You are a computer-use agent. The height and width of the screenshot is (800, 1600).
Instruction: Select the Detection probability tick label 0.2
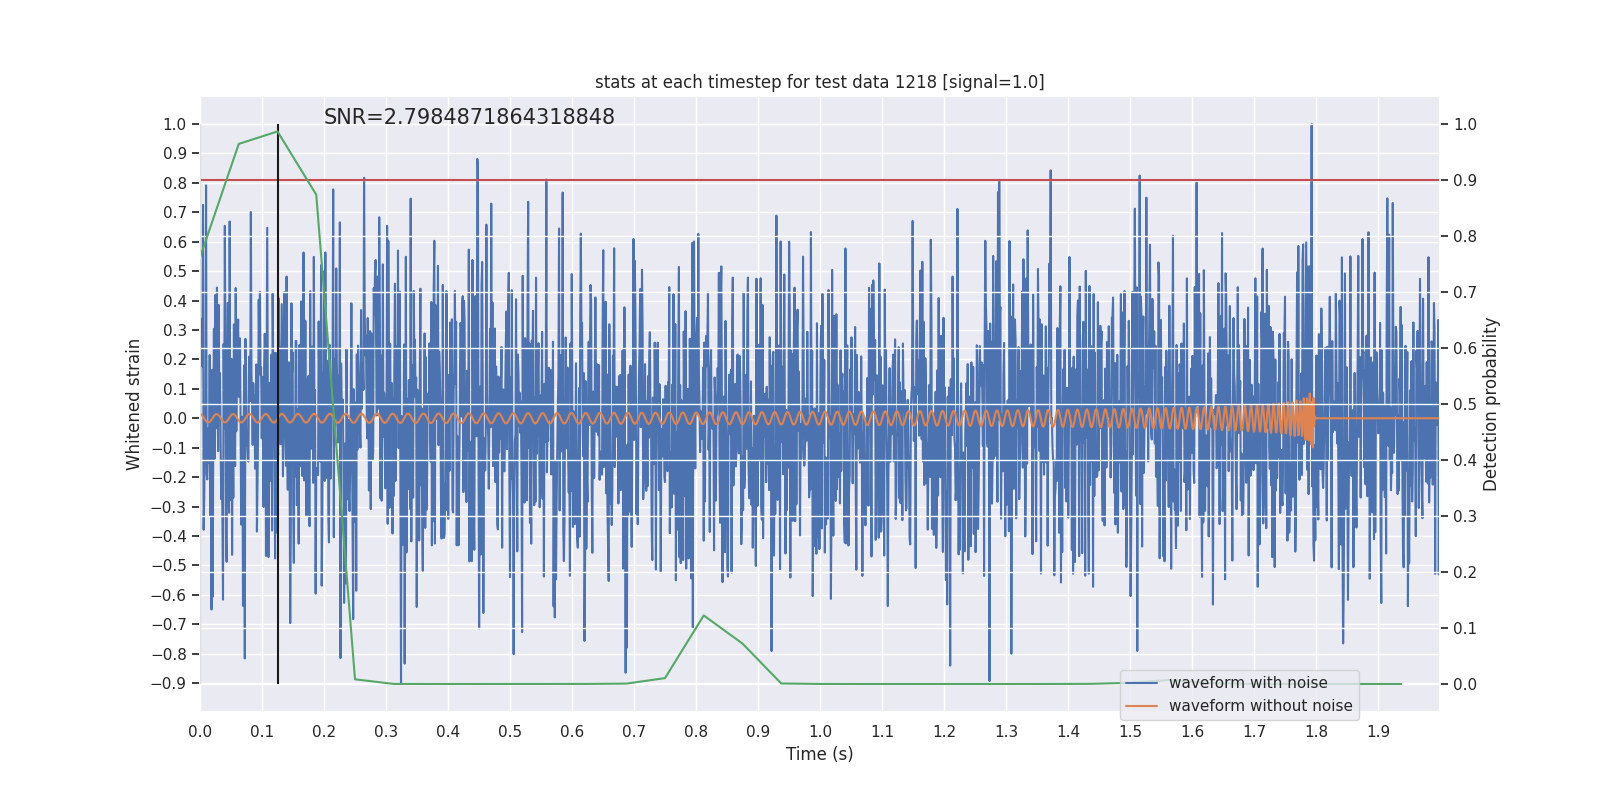(1465, 573)
